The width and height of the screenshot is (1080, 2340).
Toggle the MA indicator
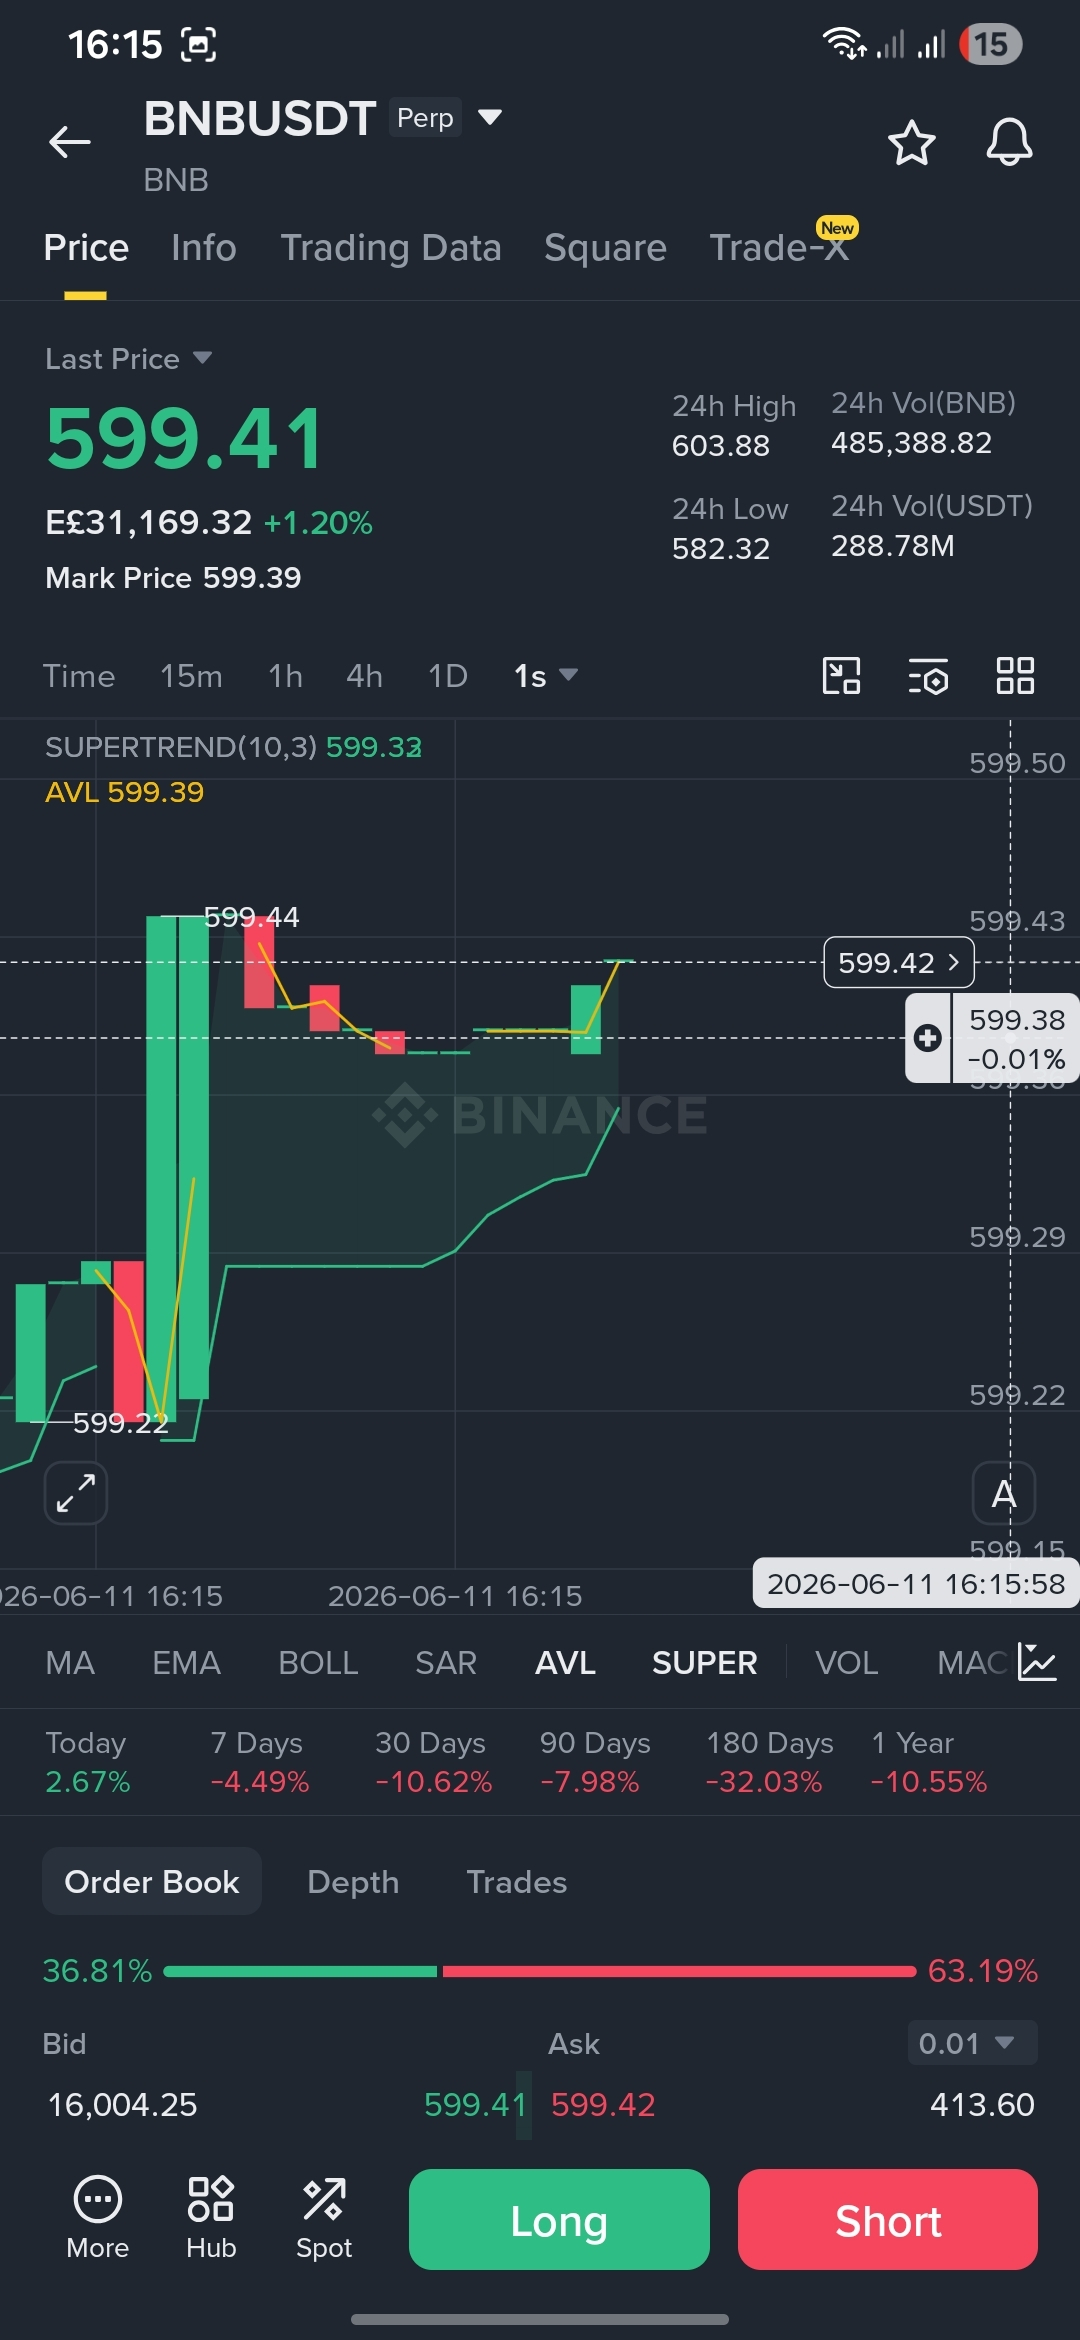pyautogui.click(x=70, y=1662)
